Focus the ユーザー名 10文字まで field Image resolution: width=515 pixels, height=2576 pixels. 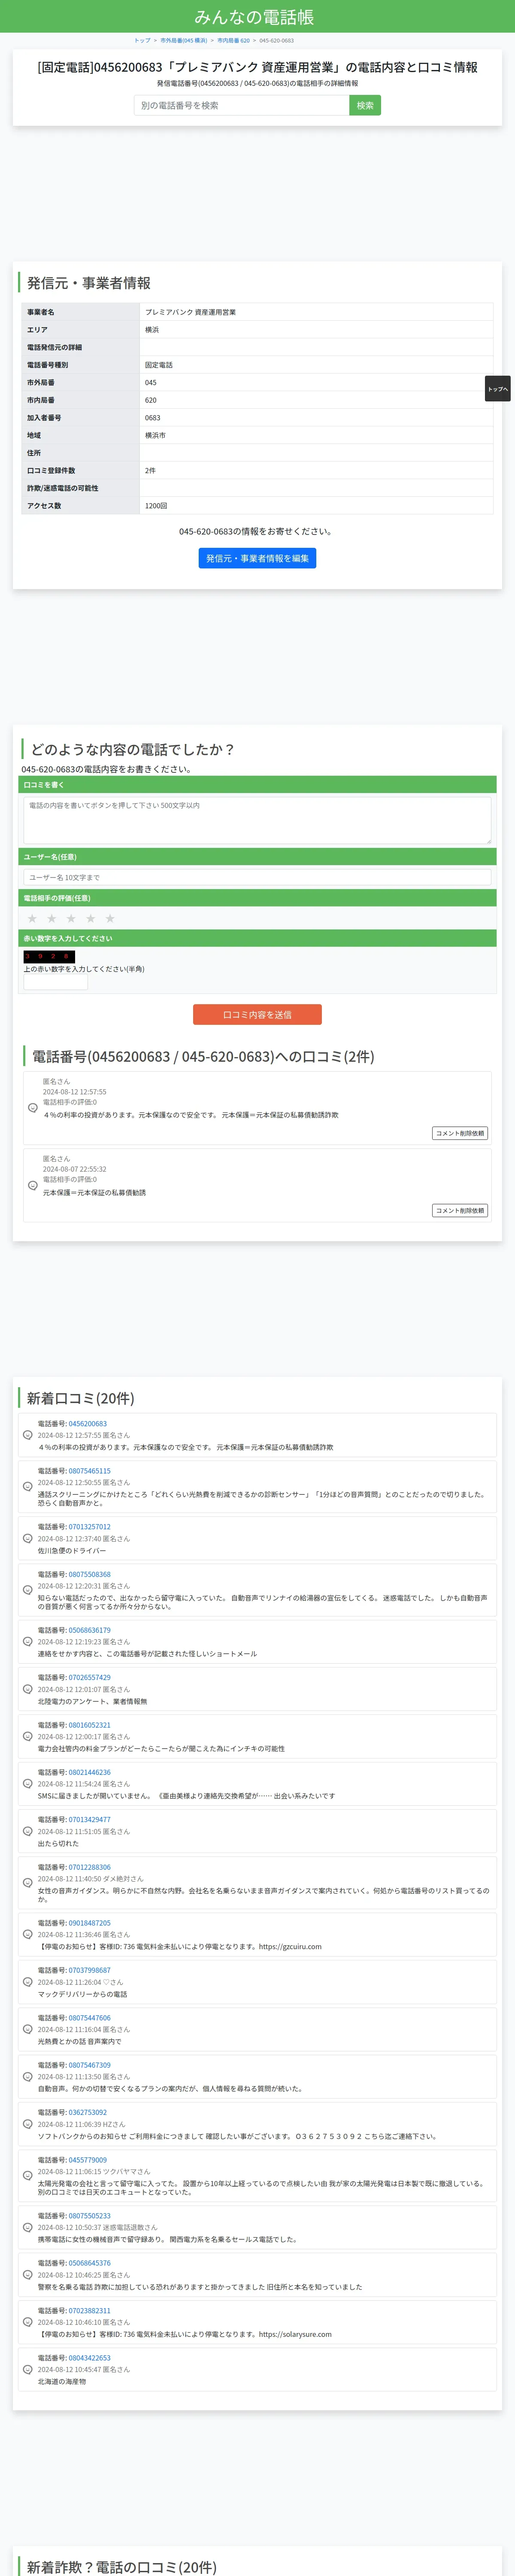[257, 877]
